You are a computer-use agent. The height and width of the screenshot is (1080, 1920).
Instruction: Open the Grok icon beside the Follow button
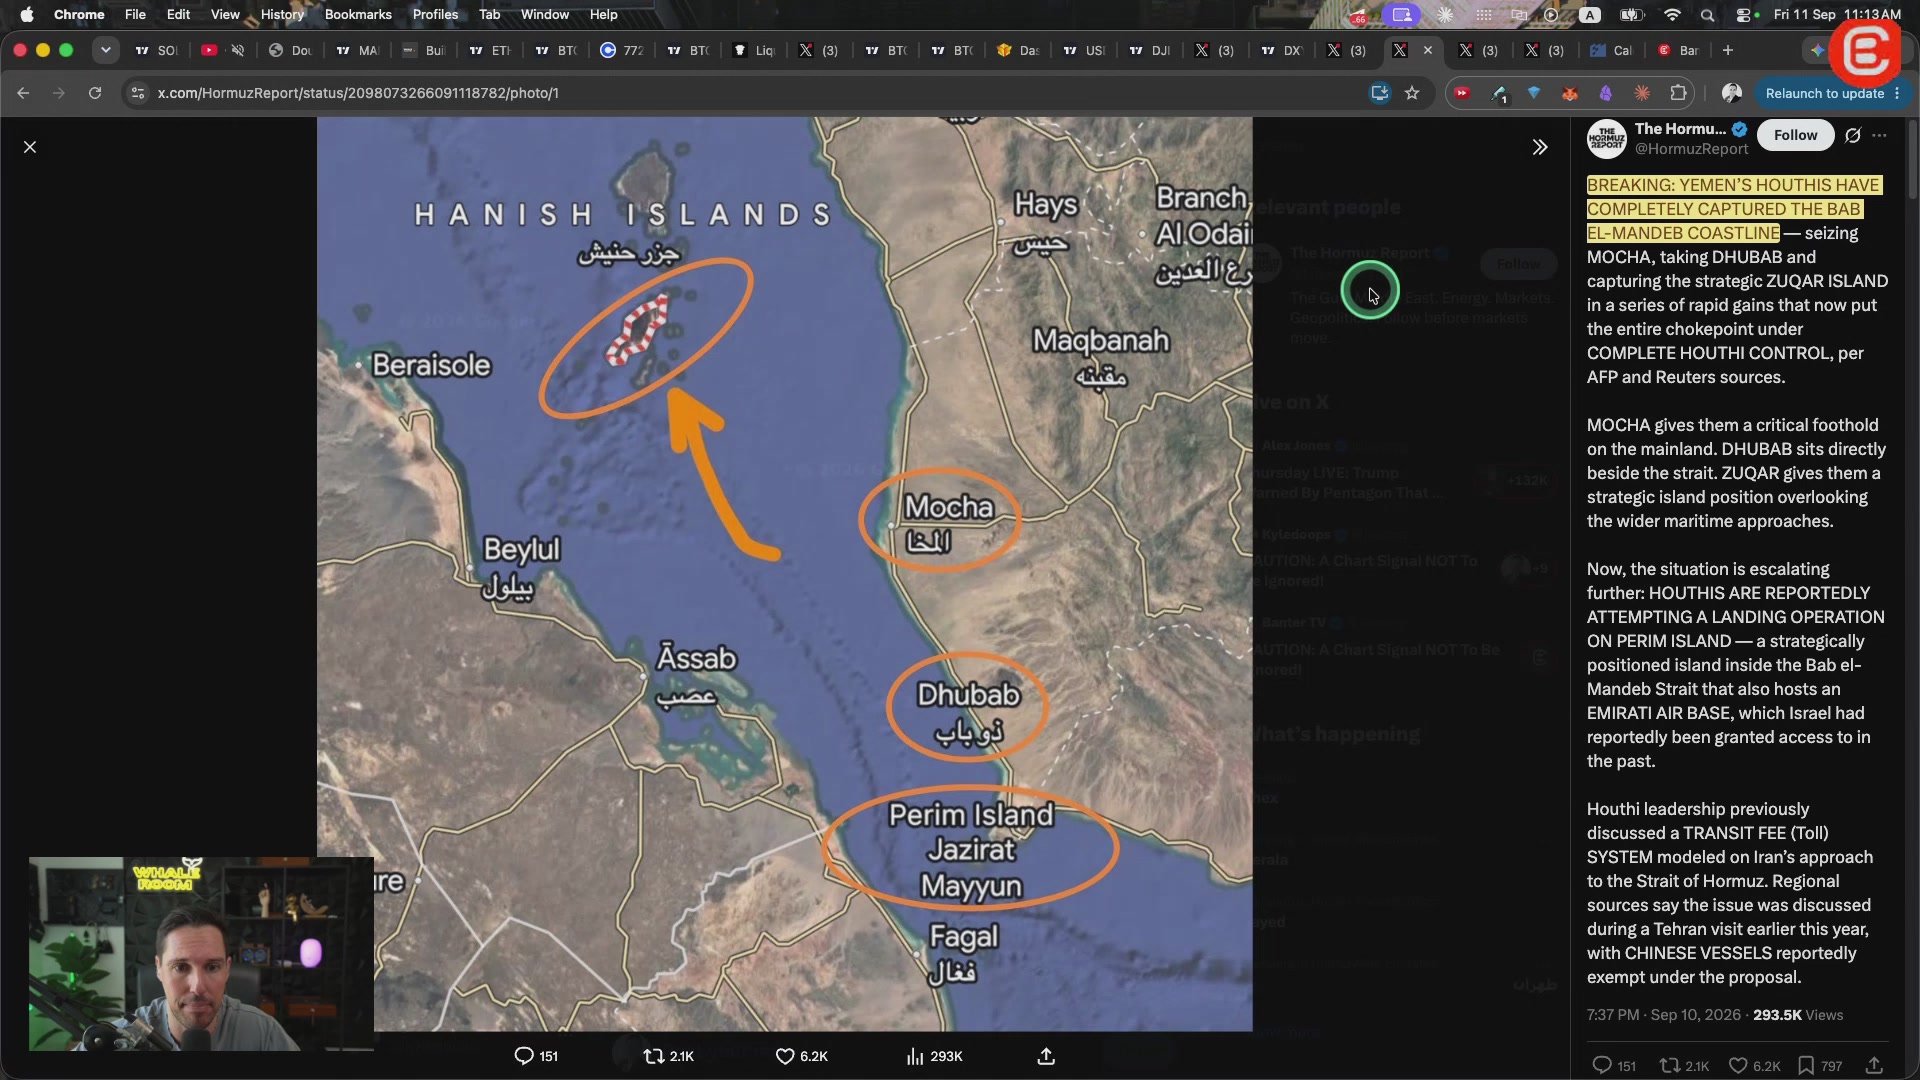click(1853, 135)
